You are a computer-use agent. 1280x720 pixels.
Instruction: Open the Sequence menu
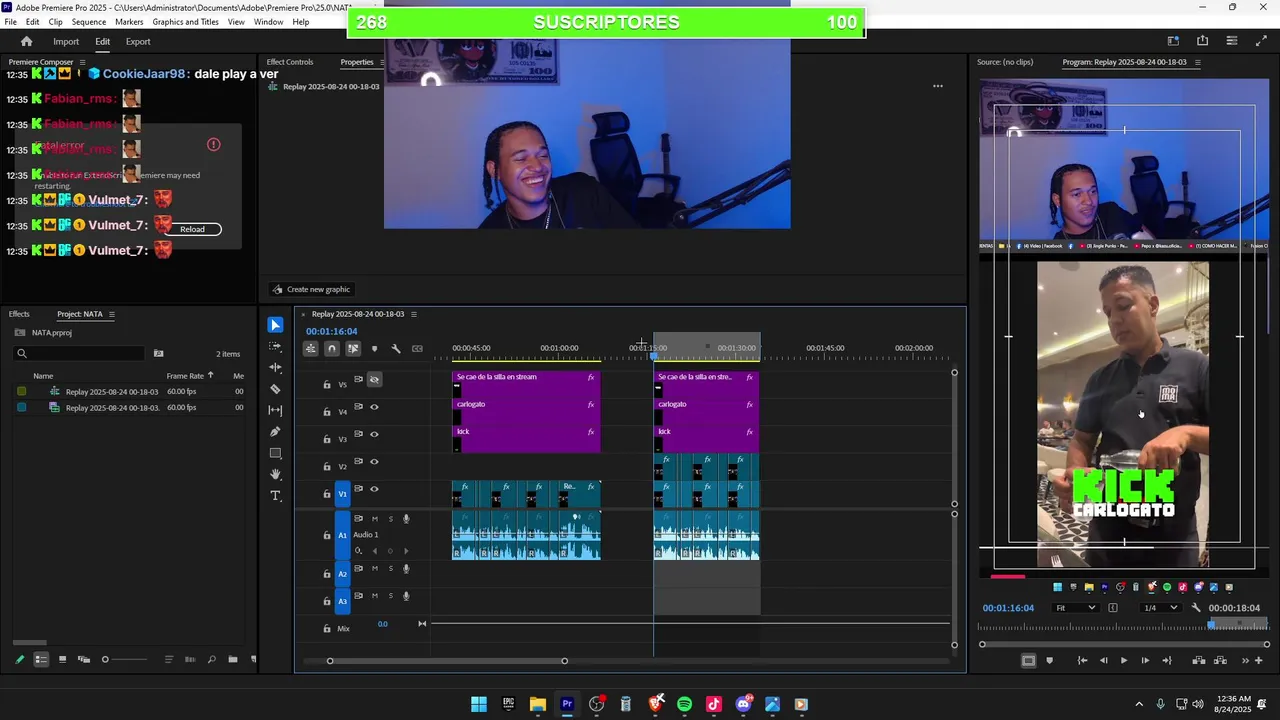89,22
